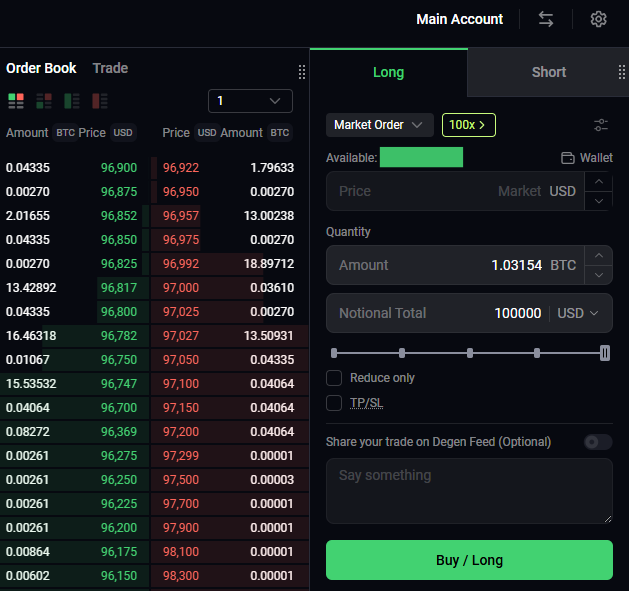Click bid amount 16.46318

[x=31, y=336]
